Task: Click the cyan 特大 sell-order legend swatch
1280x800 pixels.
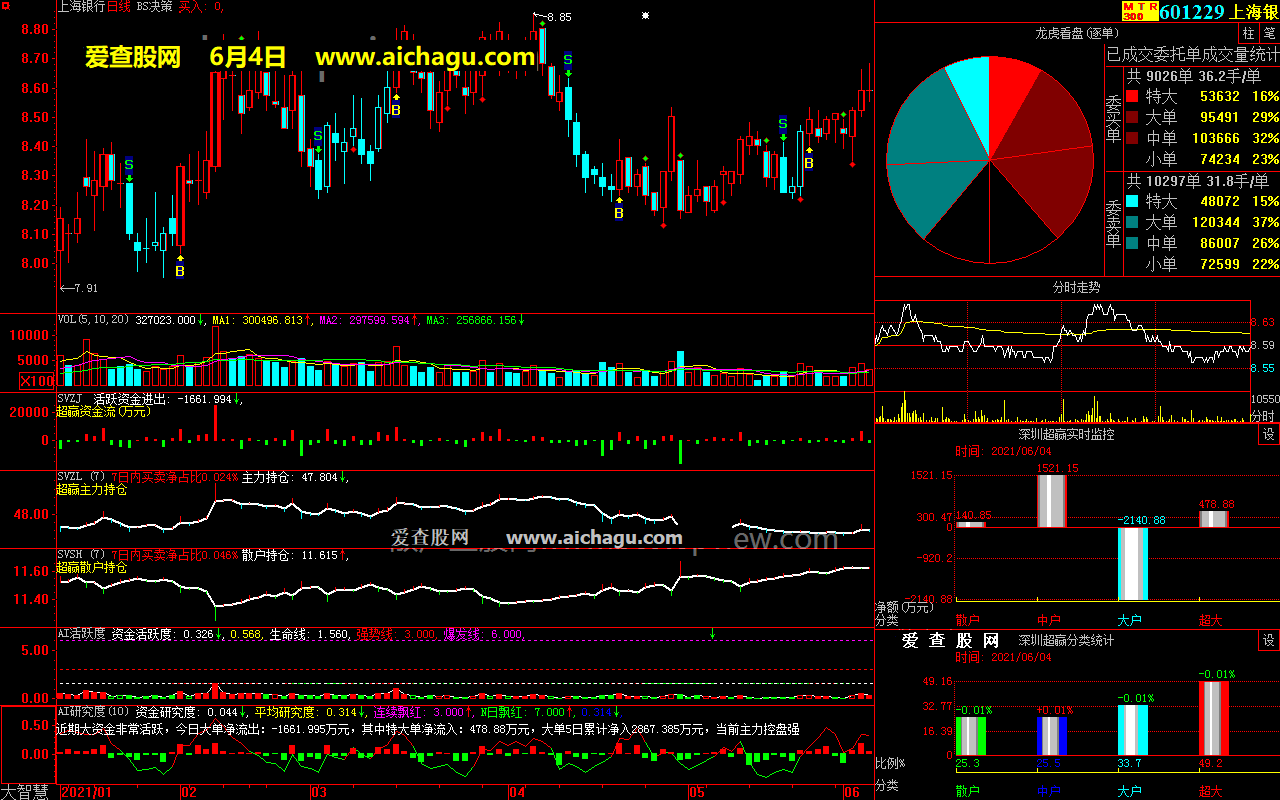Action: click(x=1132, y=201)
